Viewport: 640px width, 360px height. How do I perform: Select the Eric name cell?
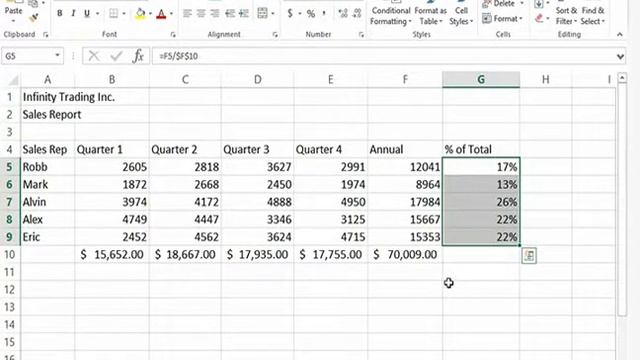click(x=47, y=237)
